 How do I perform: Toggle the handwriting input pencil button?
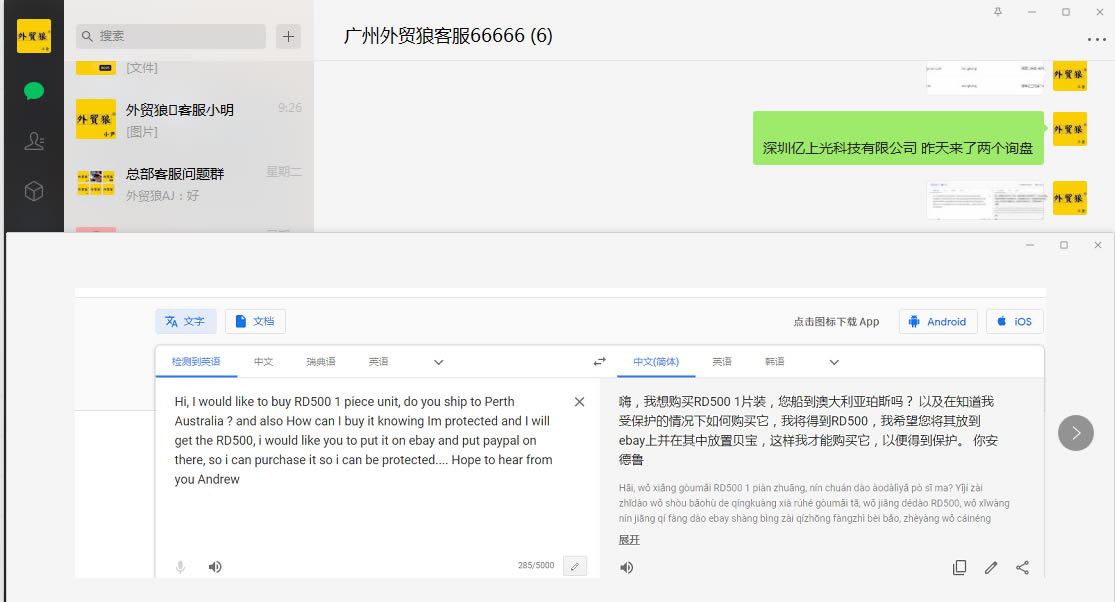(574, 566)
